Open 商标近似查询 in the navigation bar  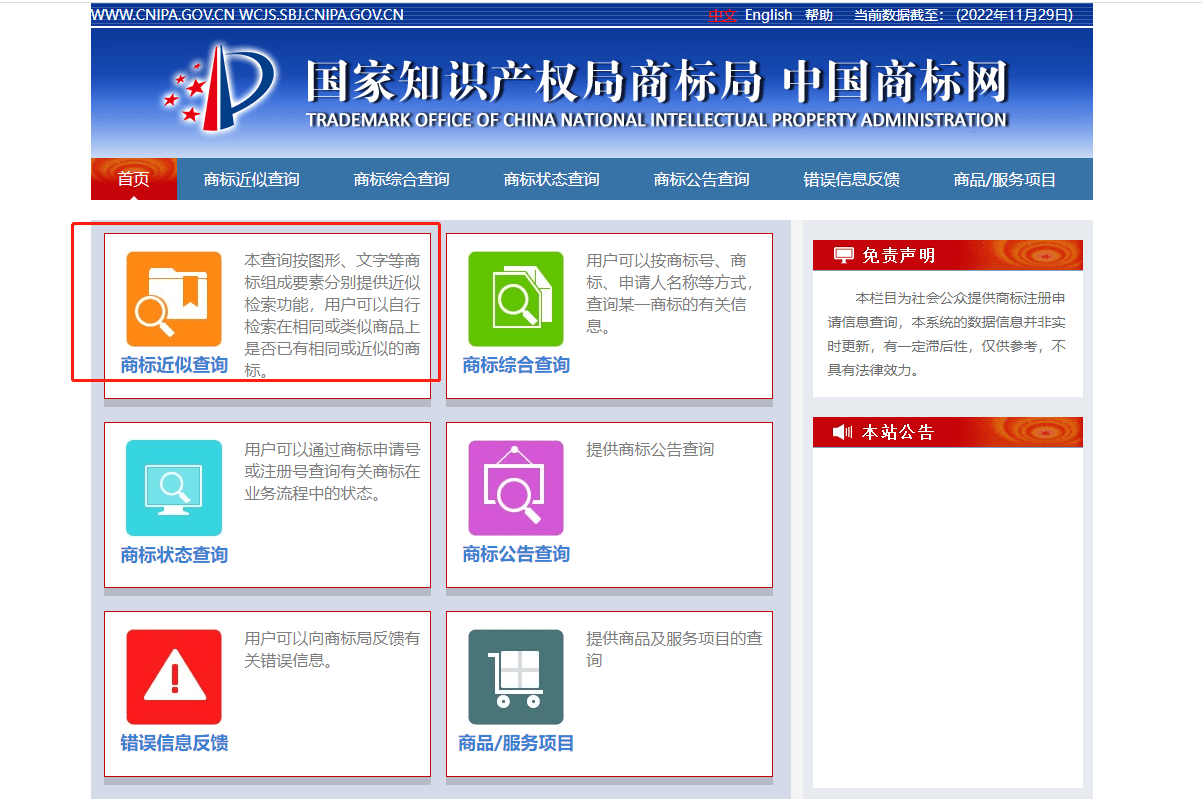pyautogui.click(x=251, y=179)
